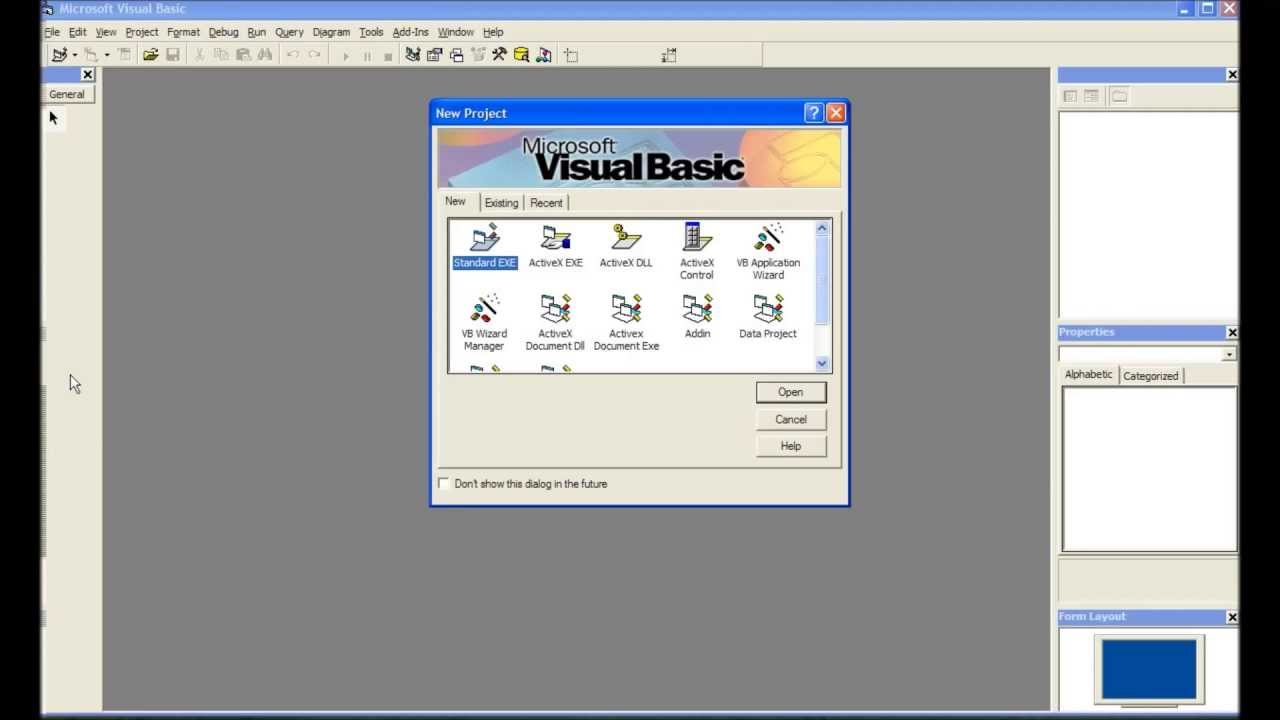Viewport: 1280px width, 720px height.
Task: Select the Pointer tool in the toolbox
Action: tap(54, 118)
